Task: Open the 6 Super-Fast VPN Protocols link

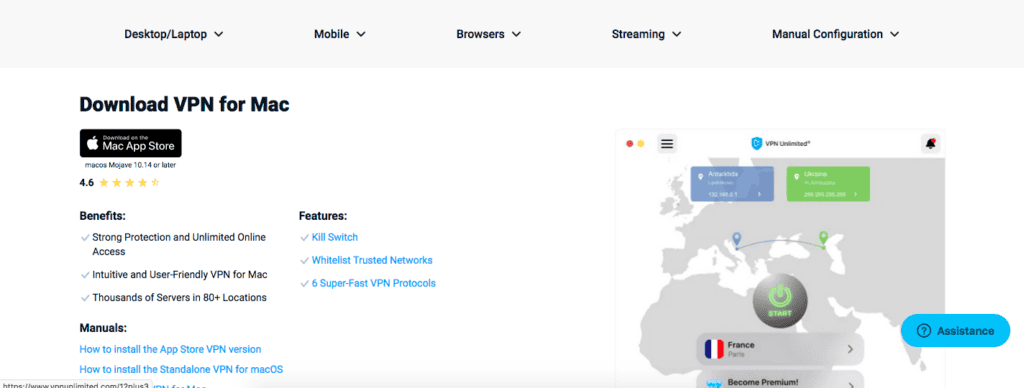Action: 374,283
